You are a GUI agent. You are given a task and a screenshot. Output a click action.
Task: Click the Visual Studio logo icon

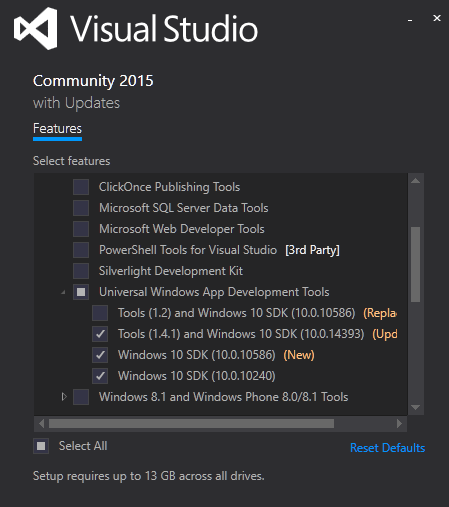coord(35,29)
